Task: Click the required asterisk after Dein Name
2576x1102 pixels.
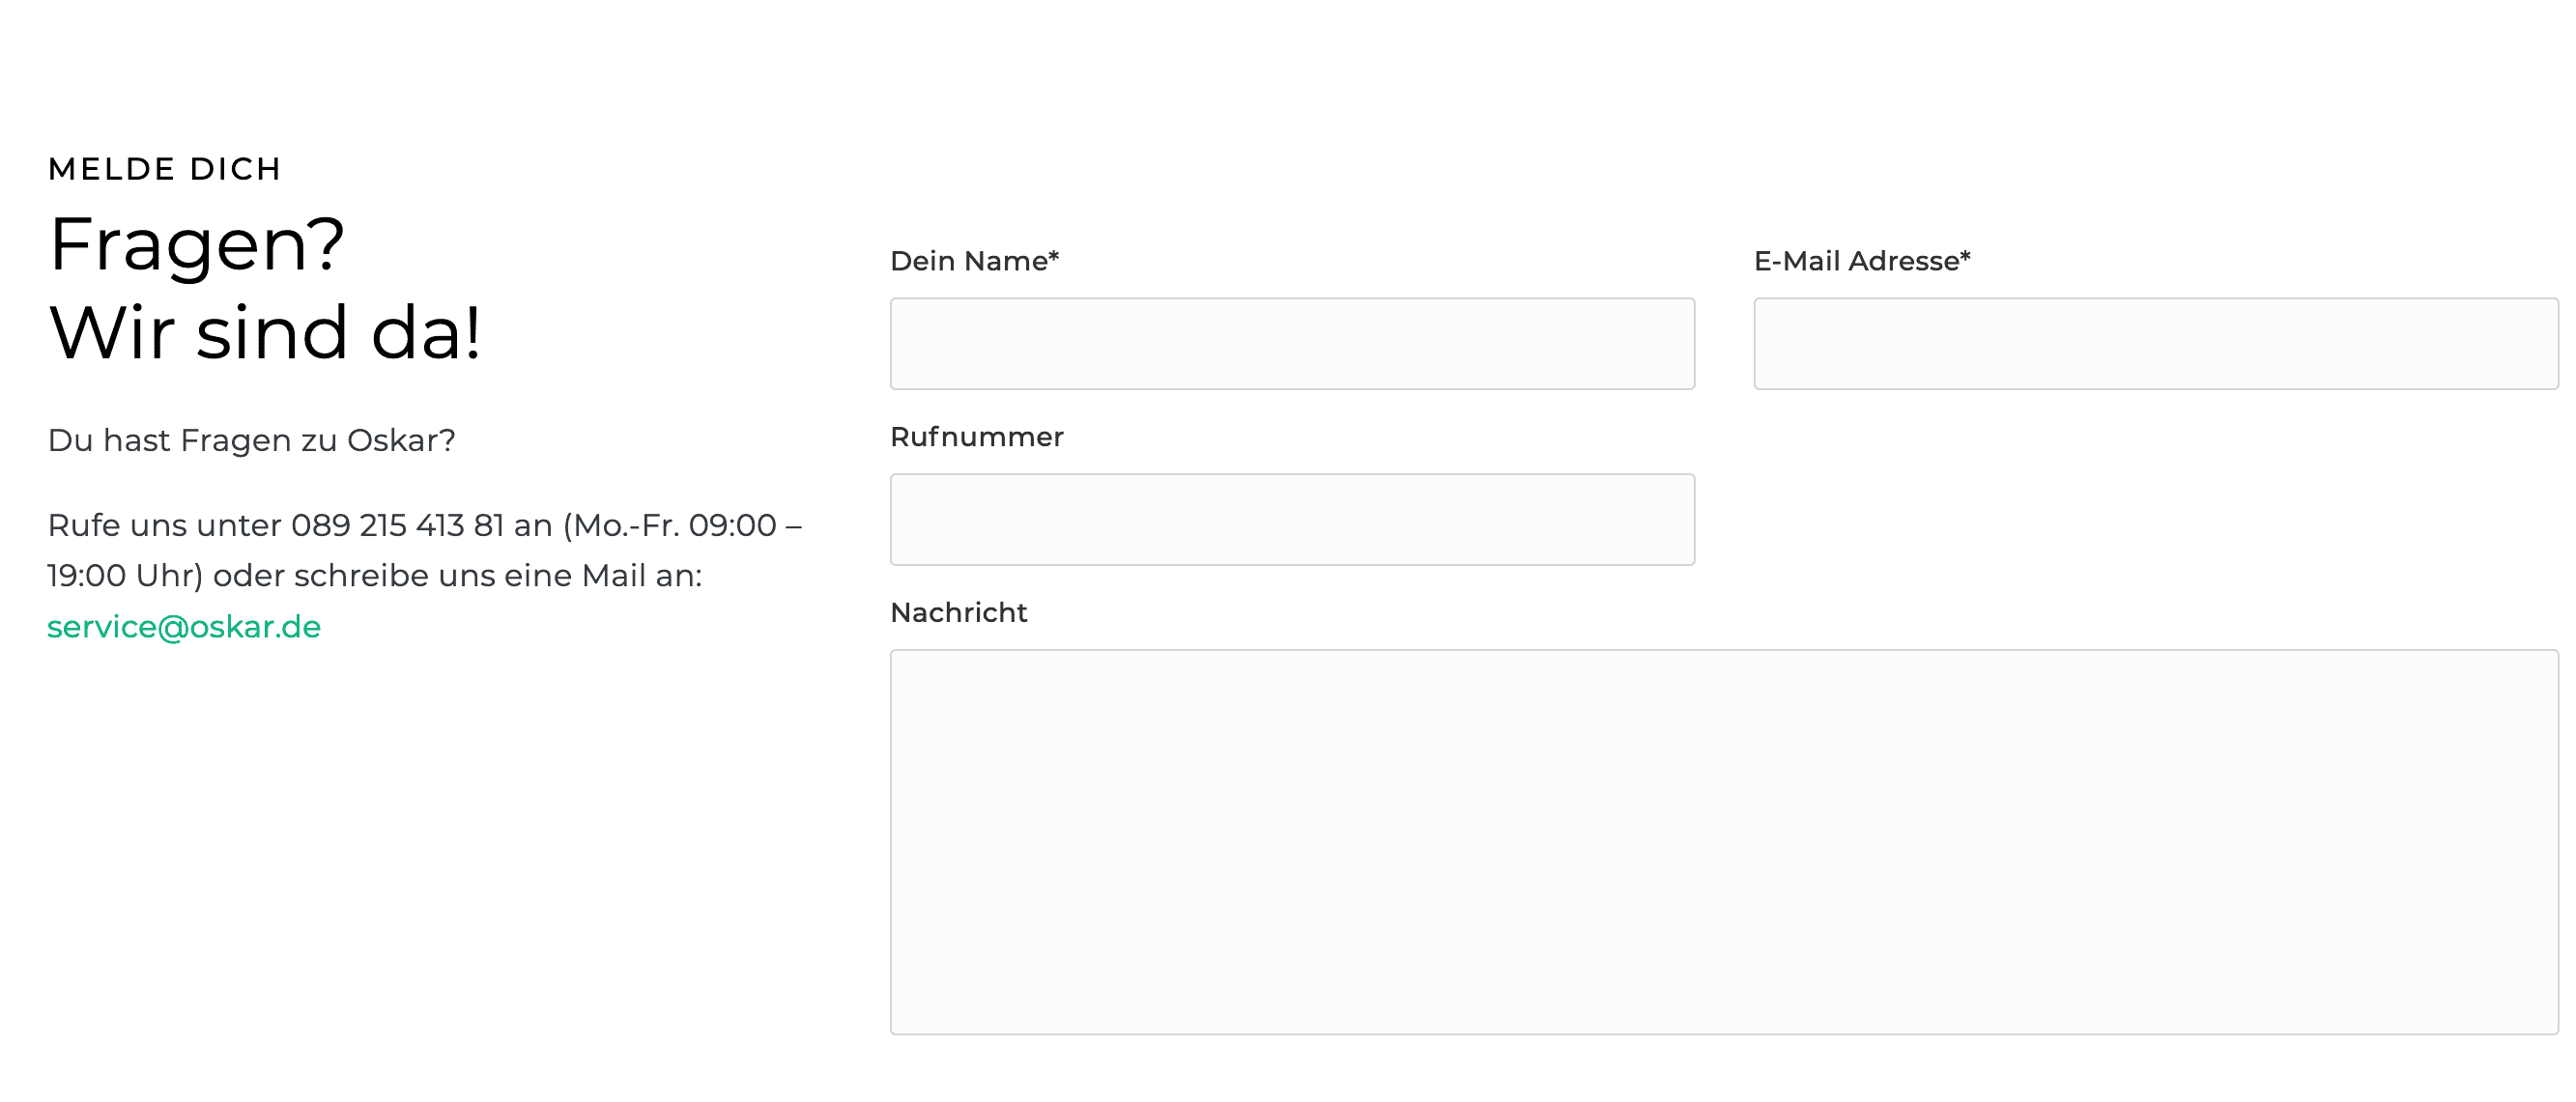Action: point(1053,257)
